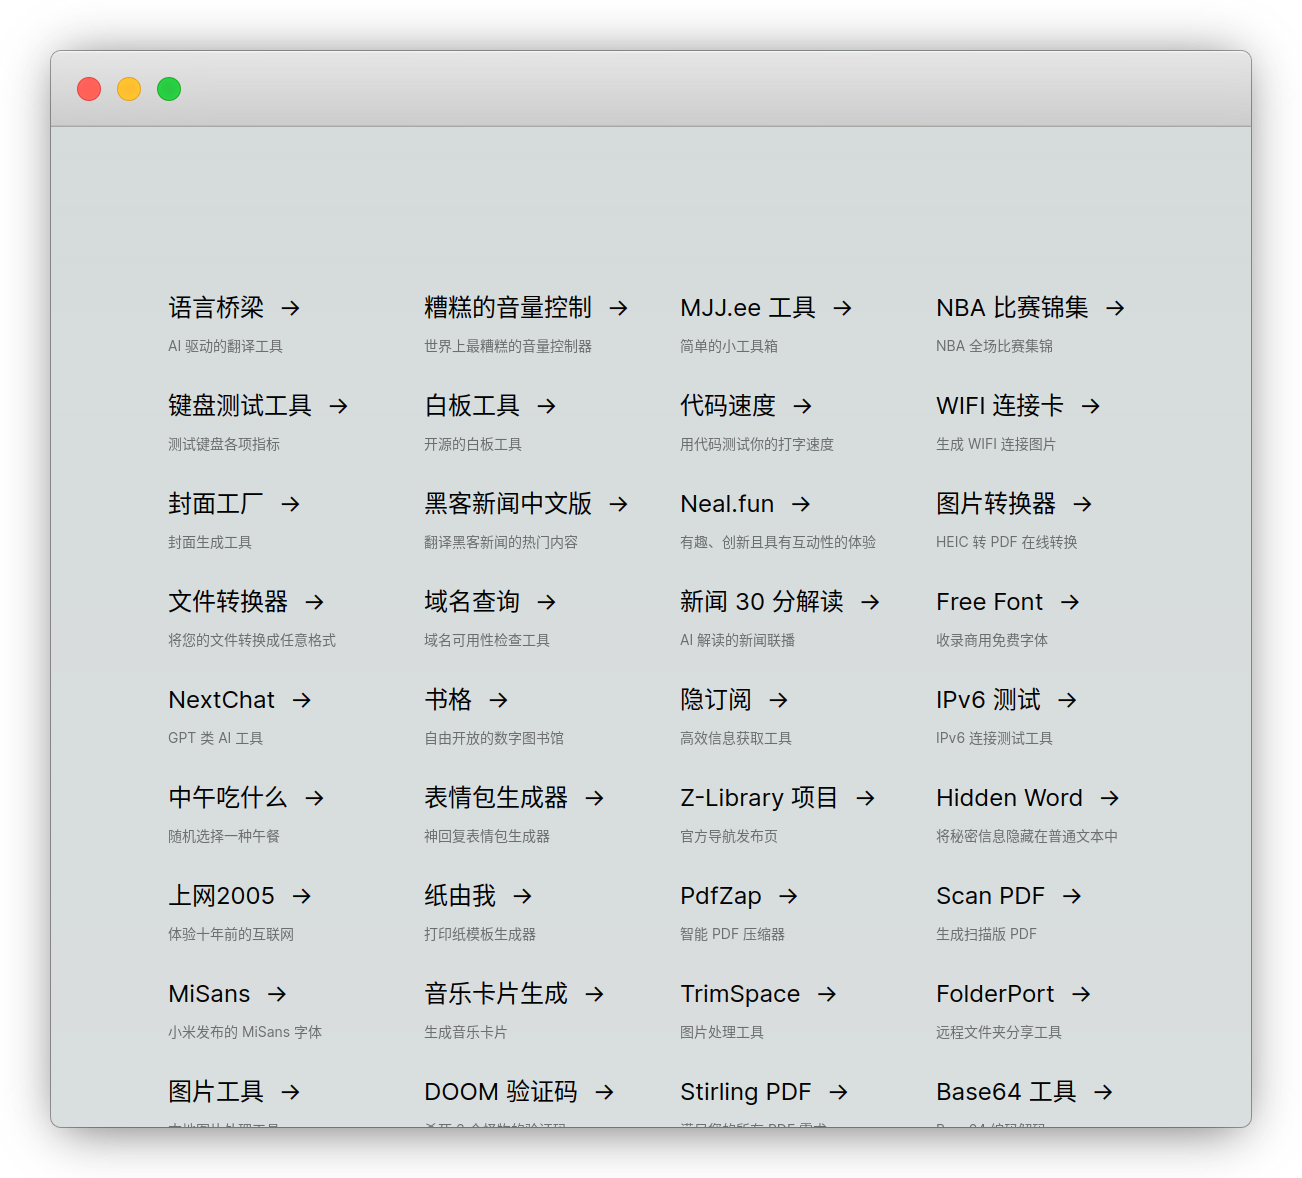Click the arrow beside Free Font
1302x1178 pixels.
[1070, 602]
